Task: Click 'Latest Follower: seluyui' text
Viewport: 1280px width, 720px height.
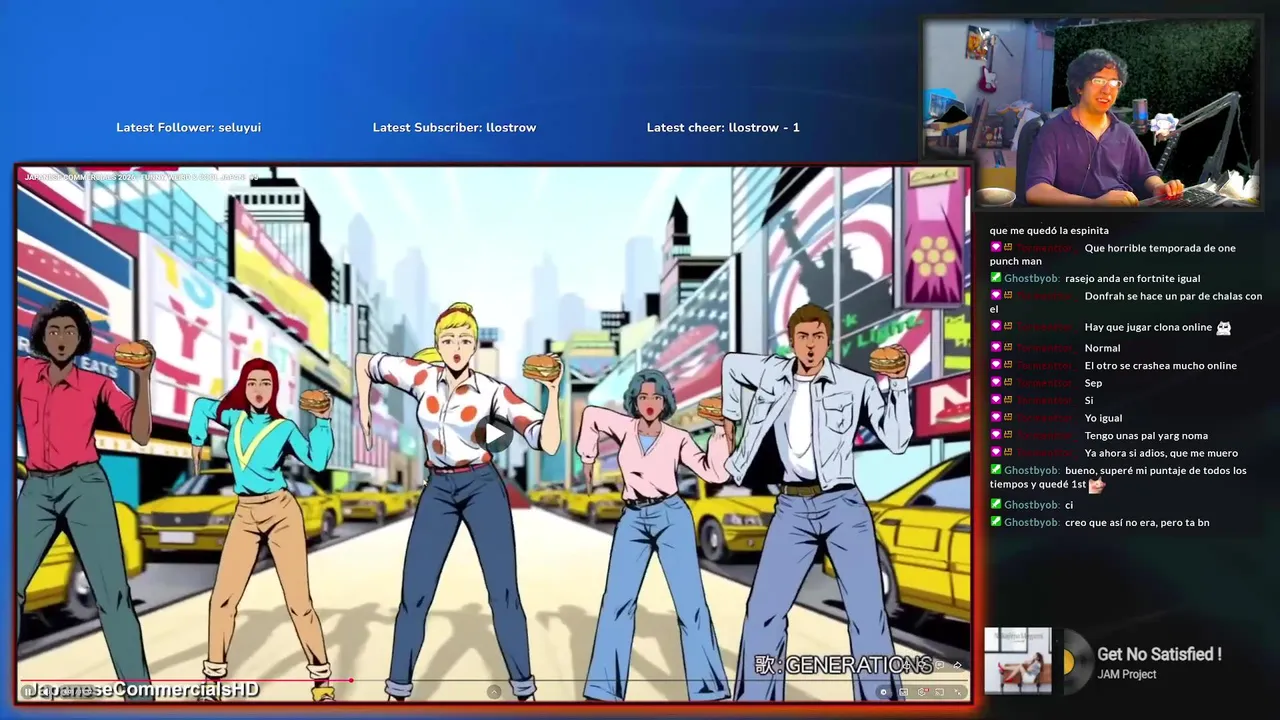Action: click(188, 127)
